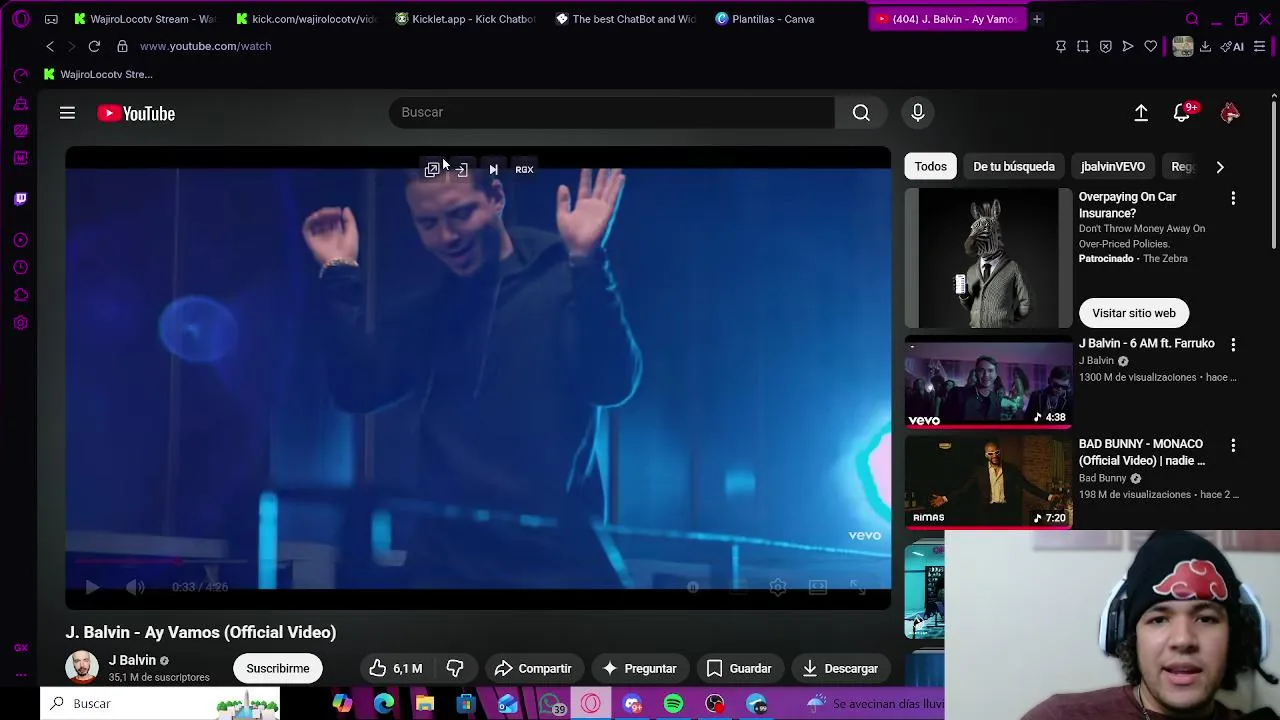Open Opera AI (Aria) toolbar button

(1232, 46)
